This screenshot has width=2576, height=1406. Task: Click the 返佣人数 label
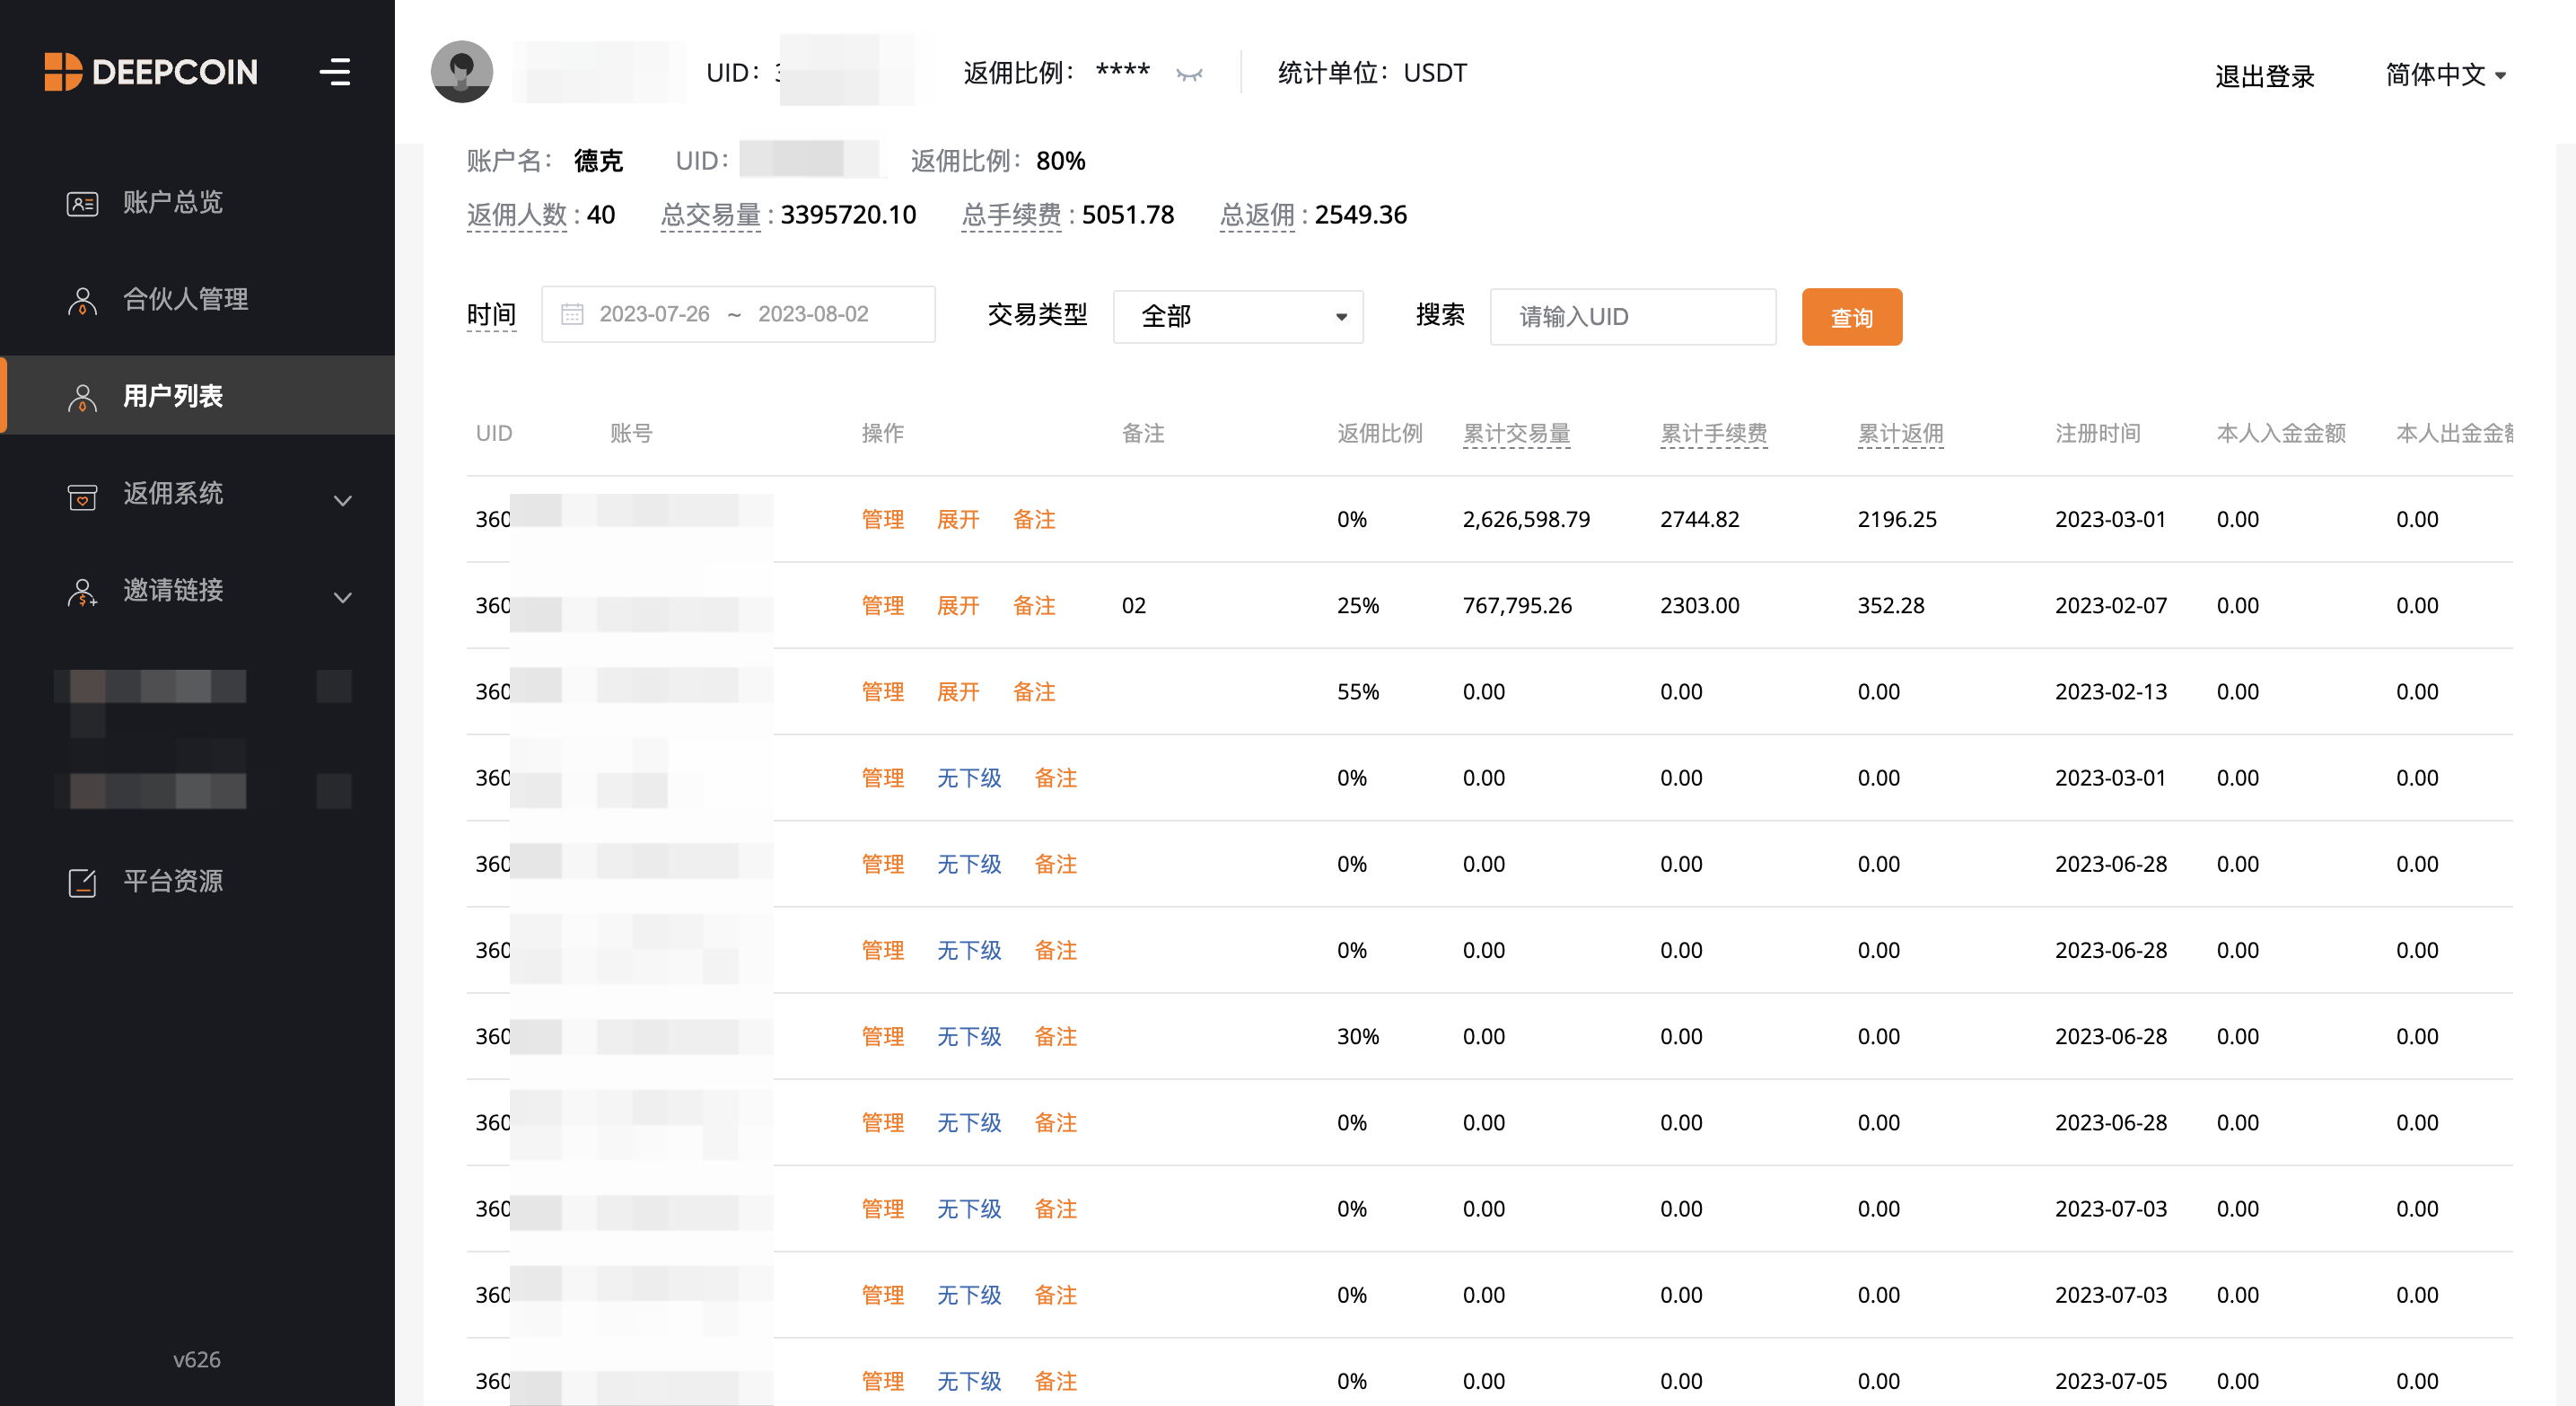tap(516, 215)
